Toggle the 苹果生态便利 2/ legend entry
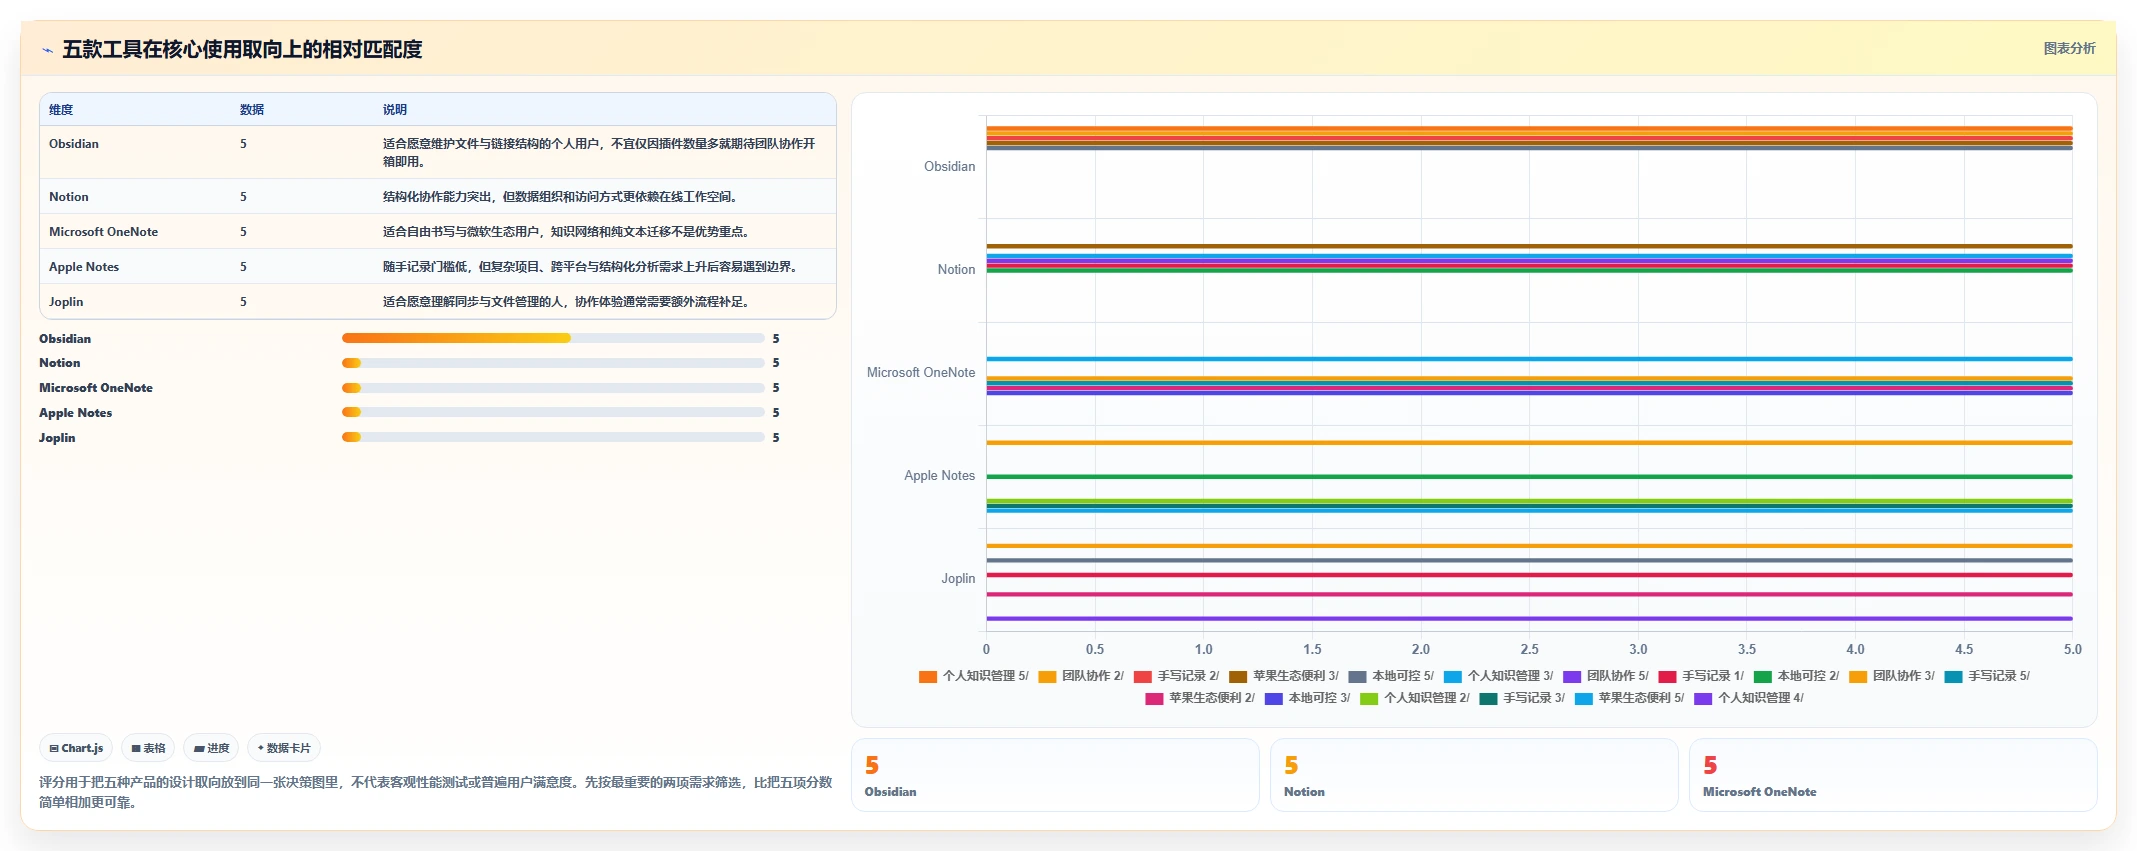The width and height of the screenshot is (2137, 851). 1200,698
